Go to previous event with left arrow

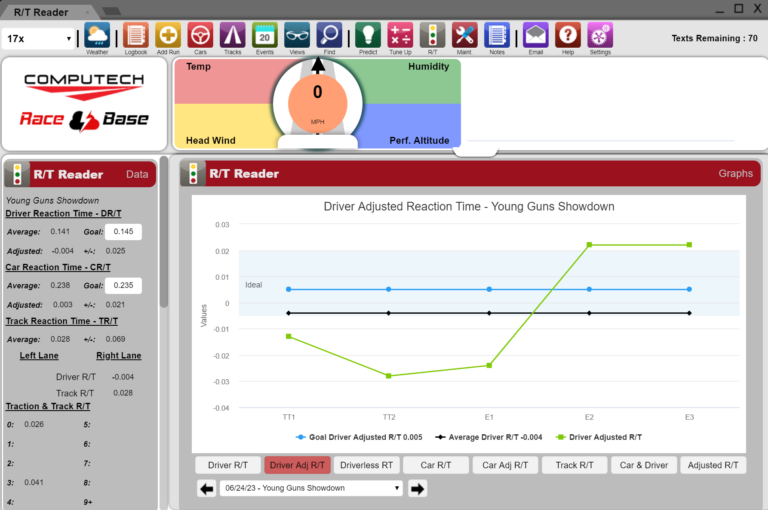(x=207, y=488)
